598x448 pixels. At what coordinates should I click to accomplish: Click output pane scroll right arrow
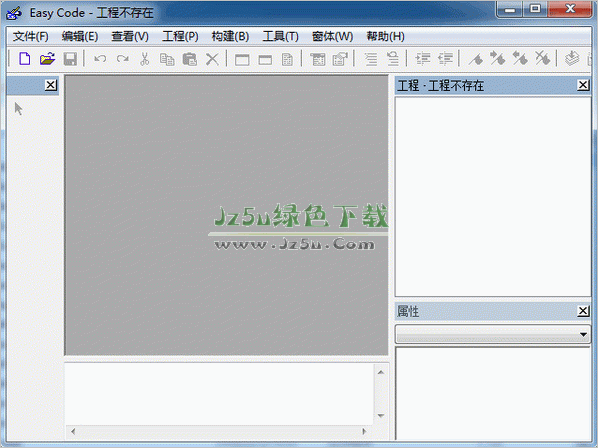pyautogui.click(x=364, y=432)
